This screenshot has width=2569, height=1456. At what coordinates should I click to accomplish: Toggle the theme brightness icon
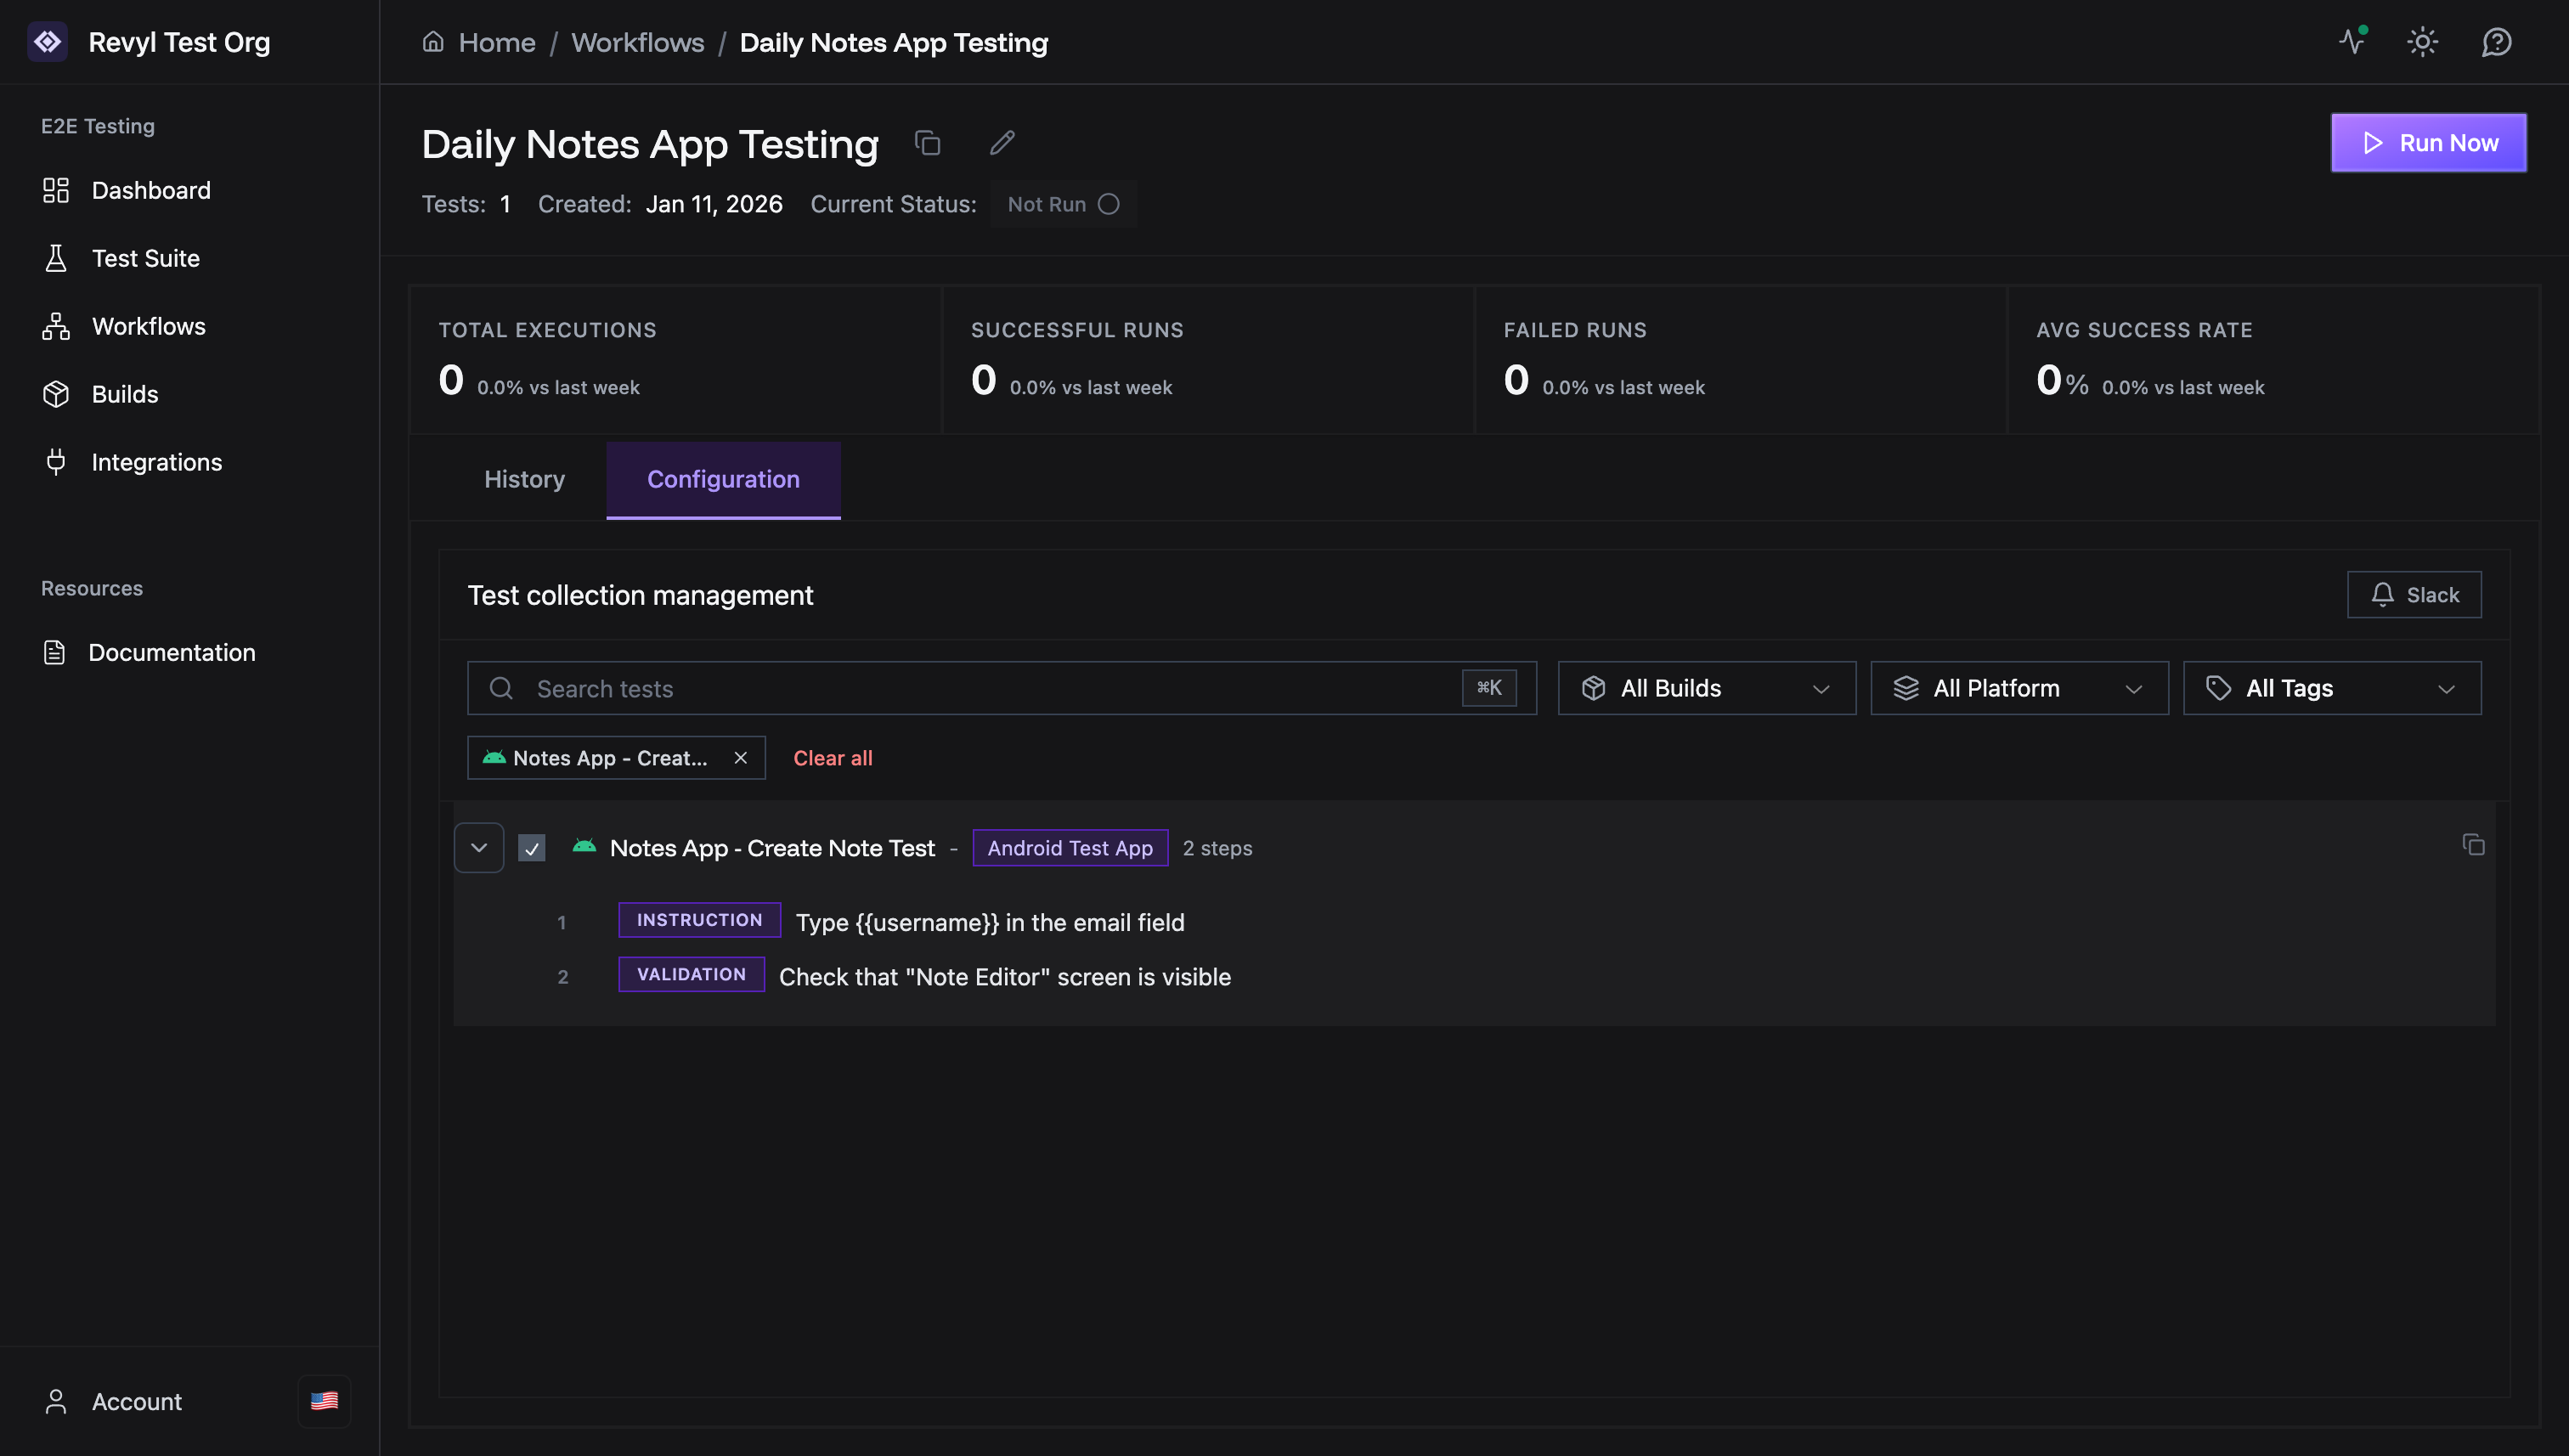point(2423,42)
